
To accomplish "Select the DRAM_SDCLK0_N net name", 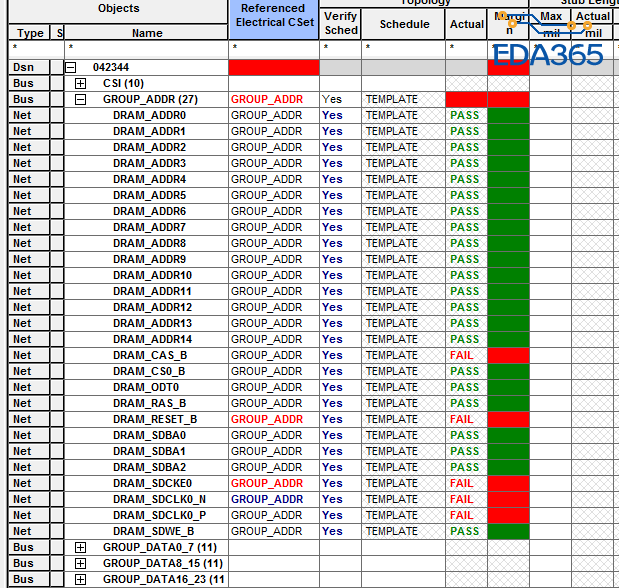I will tap(159, 500).
